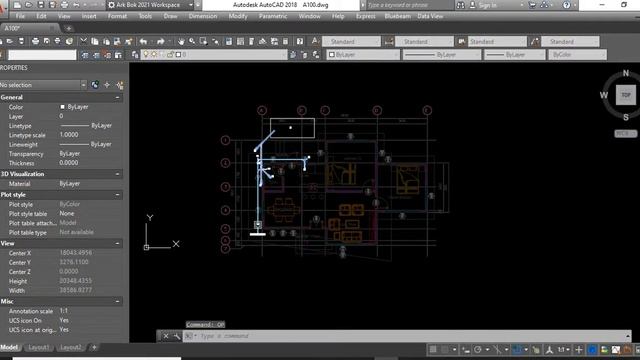Collapse the 3D Visualization section

[x=118, y=174]
